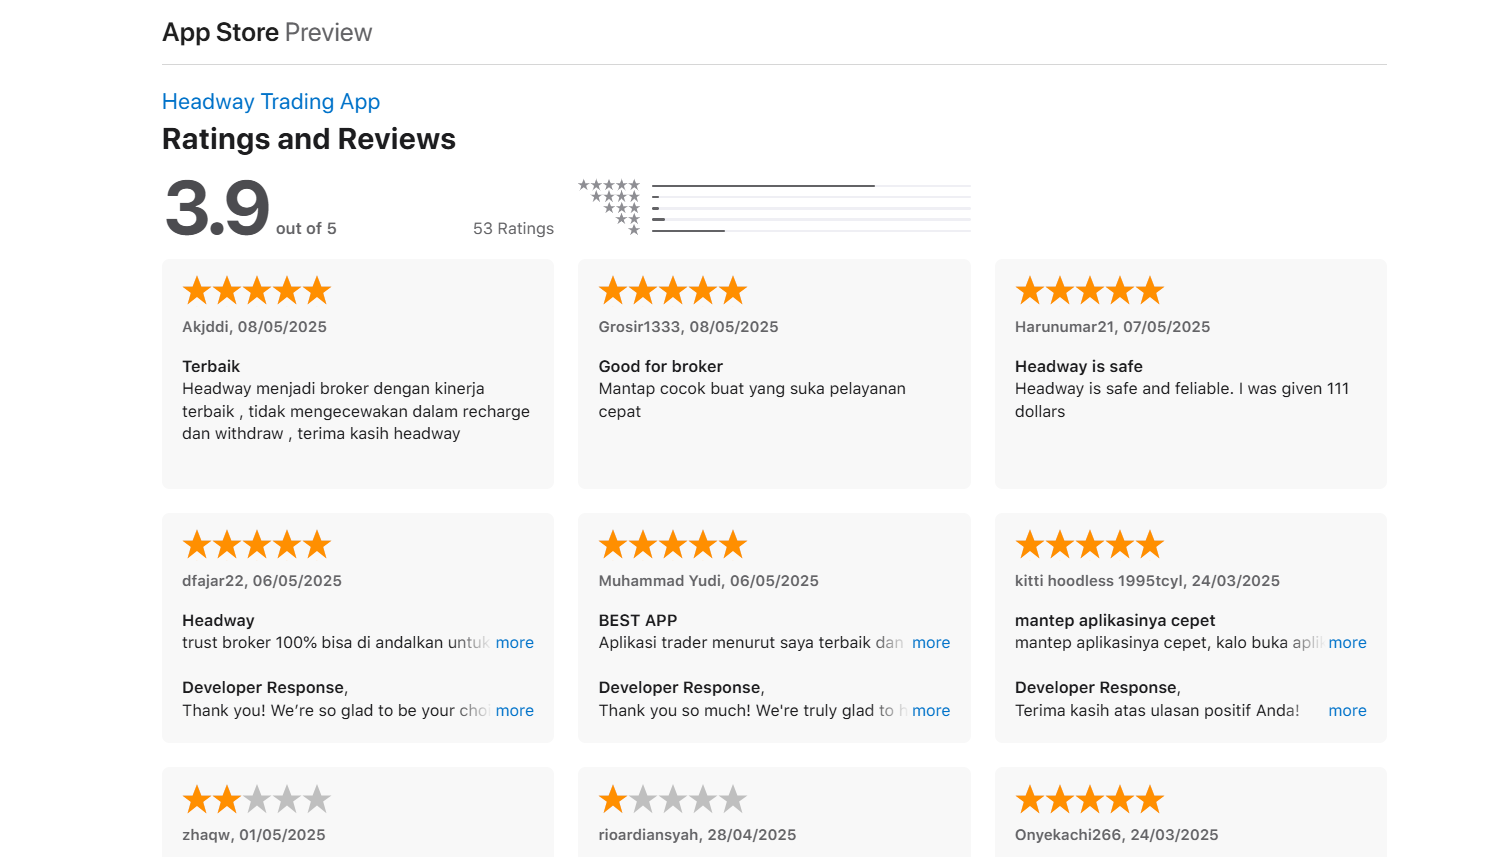1504x857 pixels.
Task: Click the star rating on Onyekachi266's review
Action: pyautogui.click(x=1089, y=800)
